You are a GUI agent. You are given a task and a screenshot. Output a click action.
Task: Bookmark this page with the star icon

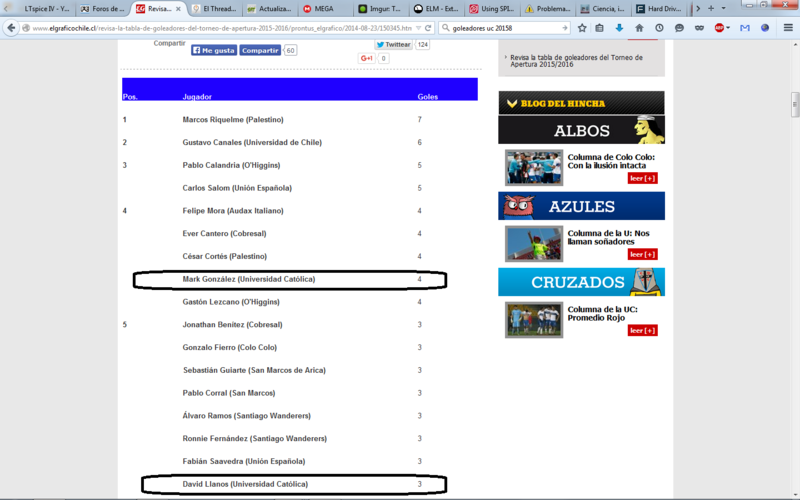coord(582,28)
